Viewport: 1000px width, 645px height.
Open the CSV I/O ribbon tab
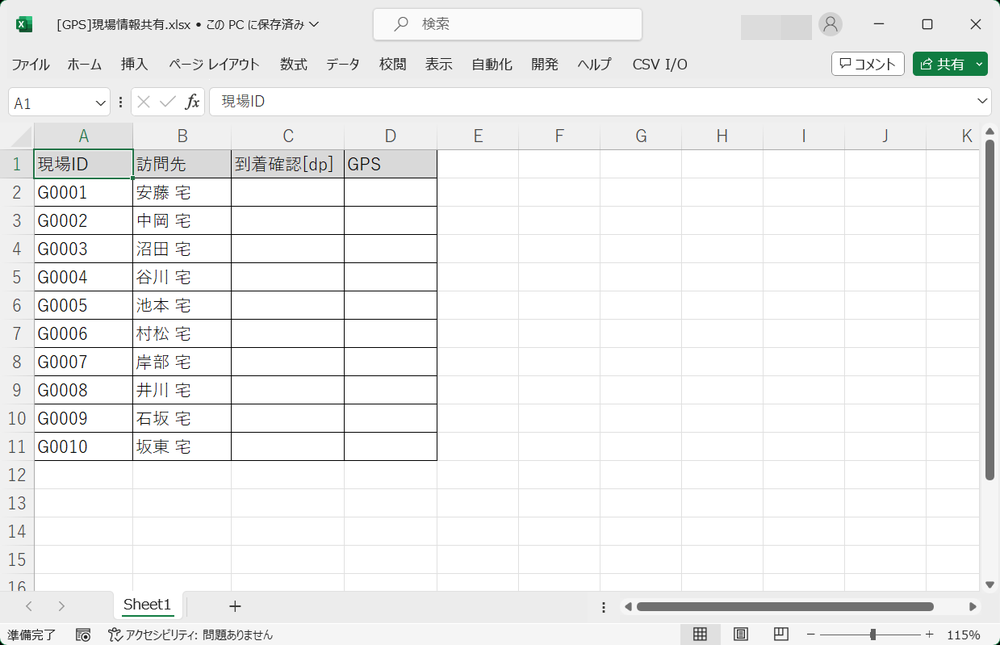click(659, 64)
